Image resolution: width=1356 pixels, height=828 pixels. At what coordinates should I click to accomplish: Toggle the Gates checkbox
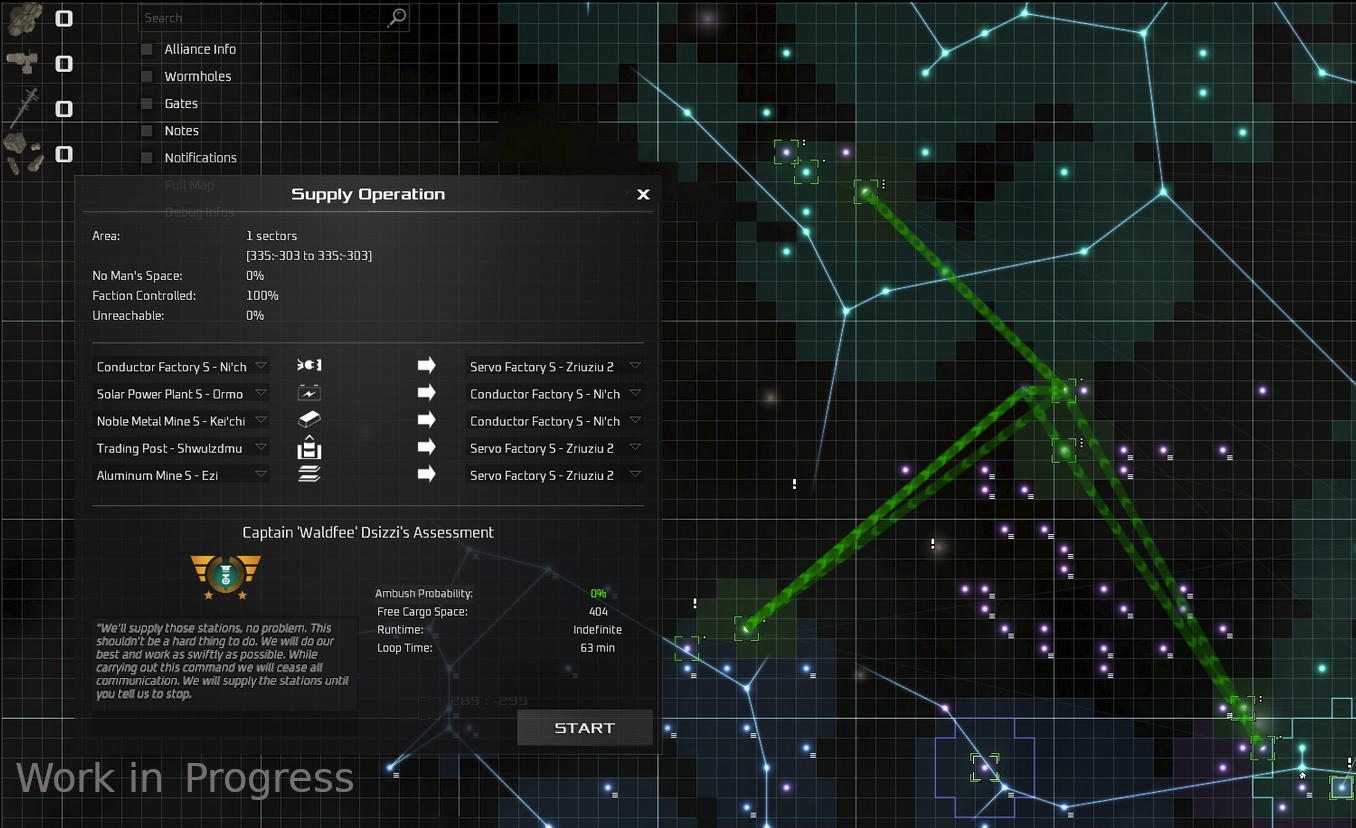[x=147, y=103]
